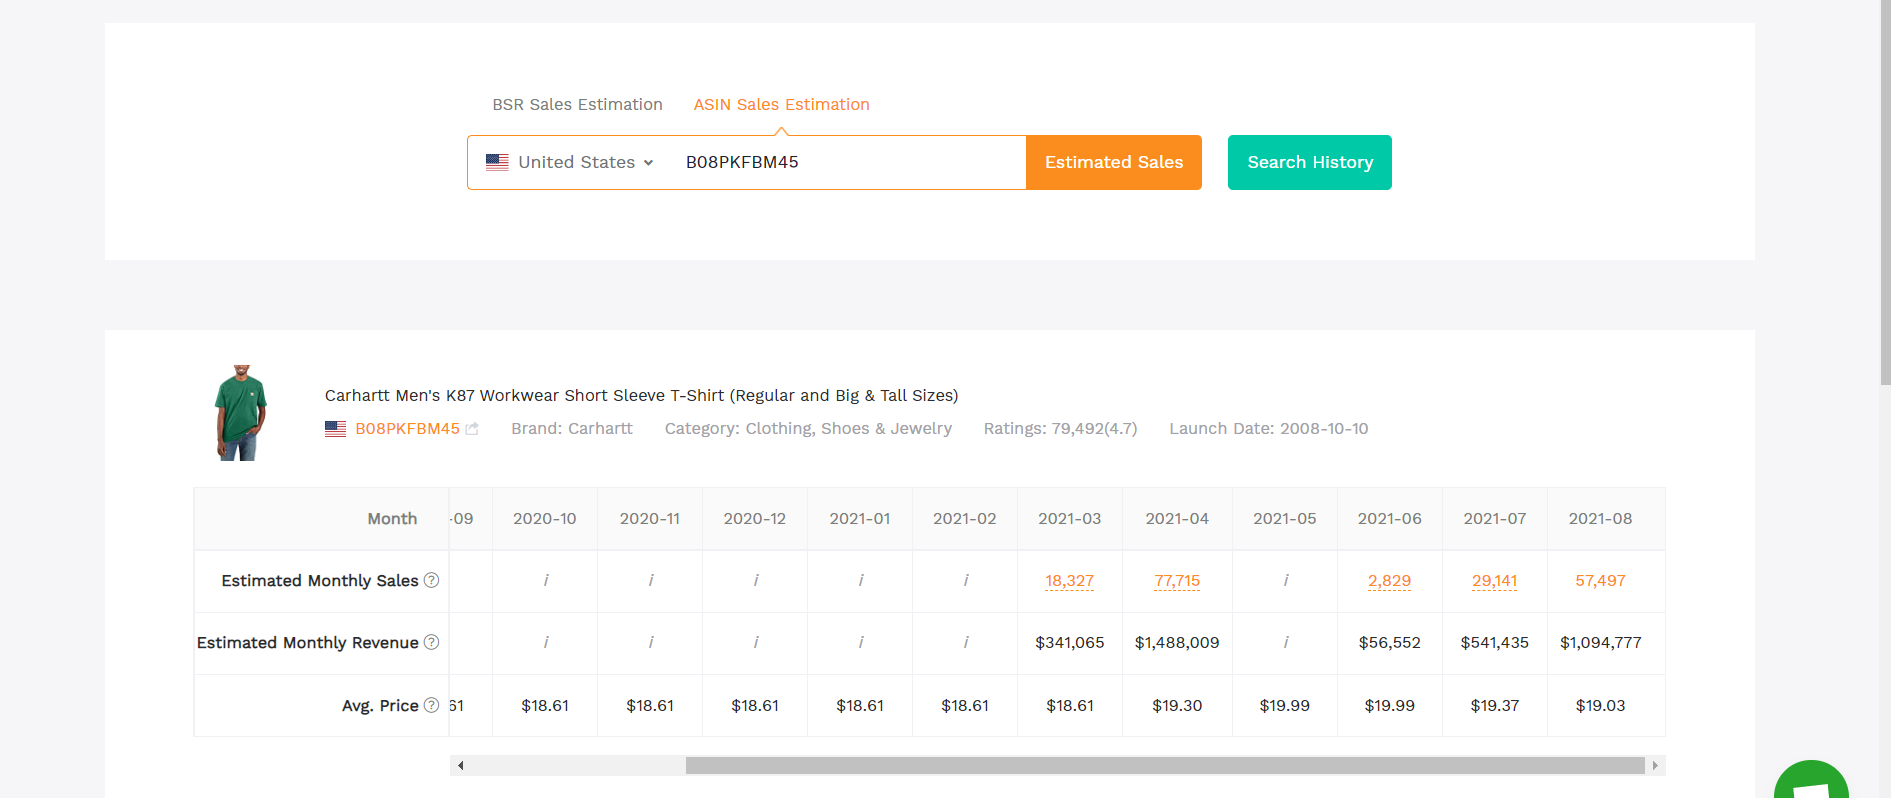Open the green chat widget
Screen dimensions: 1891x798
tap(1811, 780)
